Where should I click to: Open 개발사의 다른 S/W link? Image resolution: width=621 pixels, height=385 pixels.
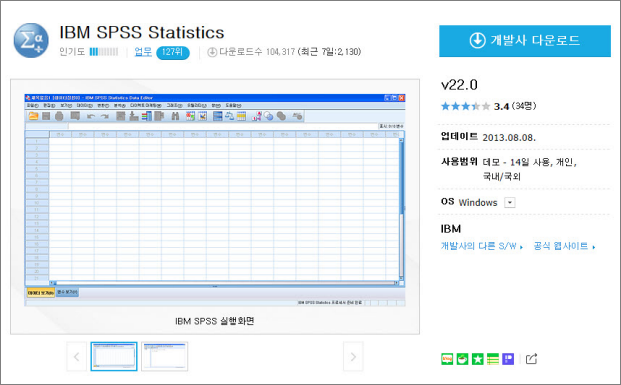pos(482,246)
